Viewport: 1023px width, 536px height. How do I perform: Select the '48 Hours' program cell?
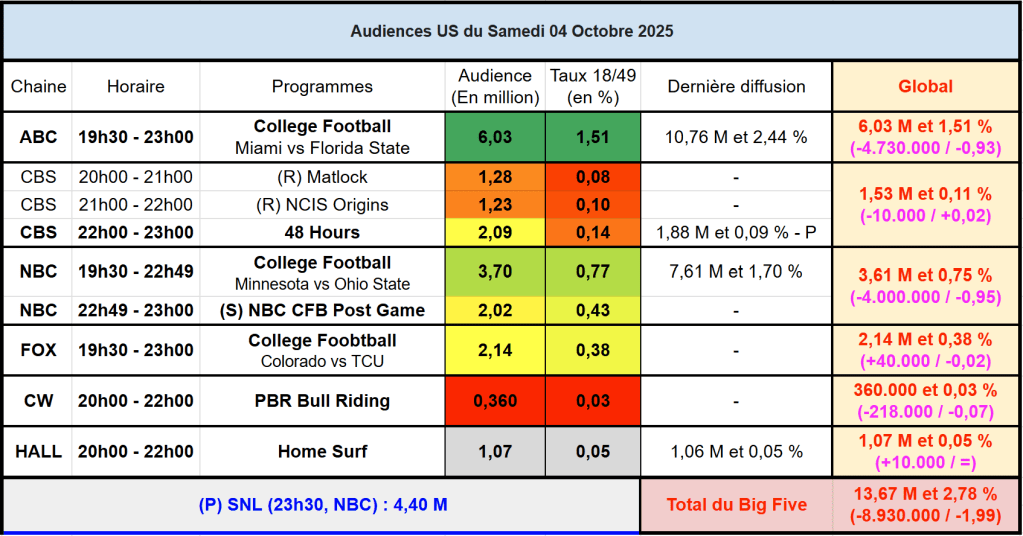click(x=322, y=232)
